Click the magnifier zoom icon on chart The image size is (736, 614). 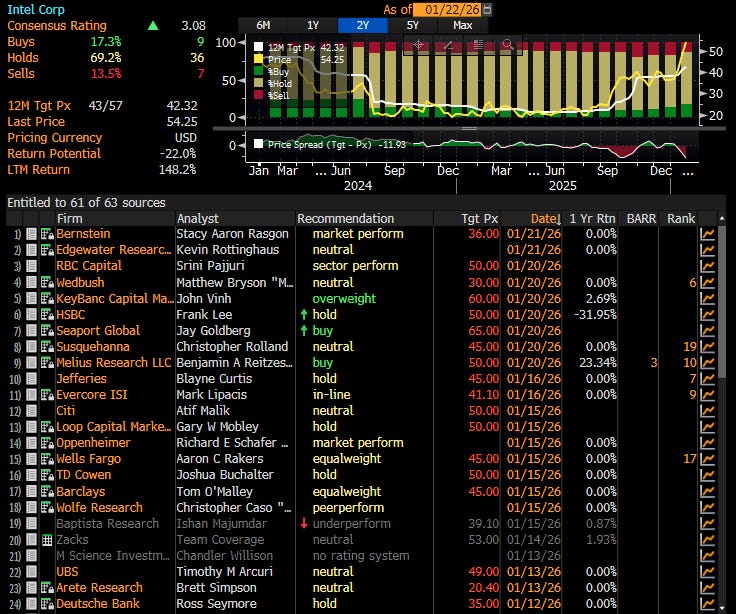[x=507, y=45]
